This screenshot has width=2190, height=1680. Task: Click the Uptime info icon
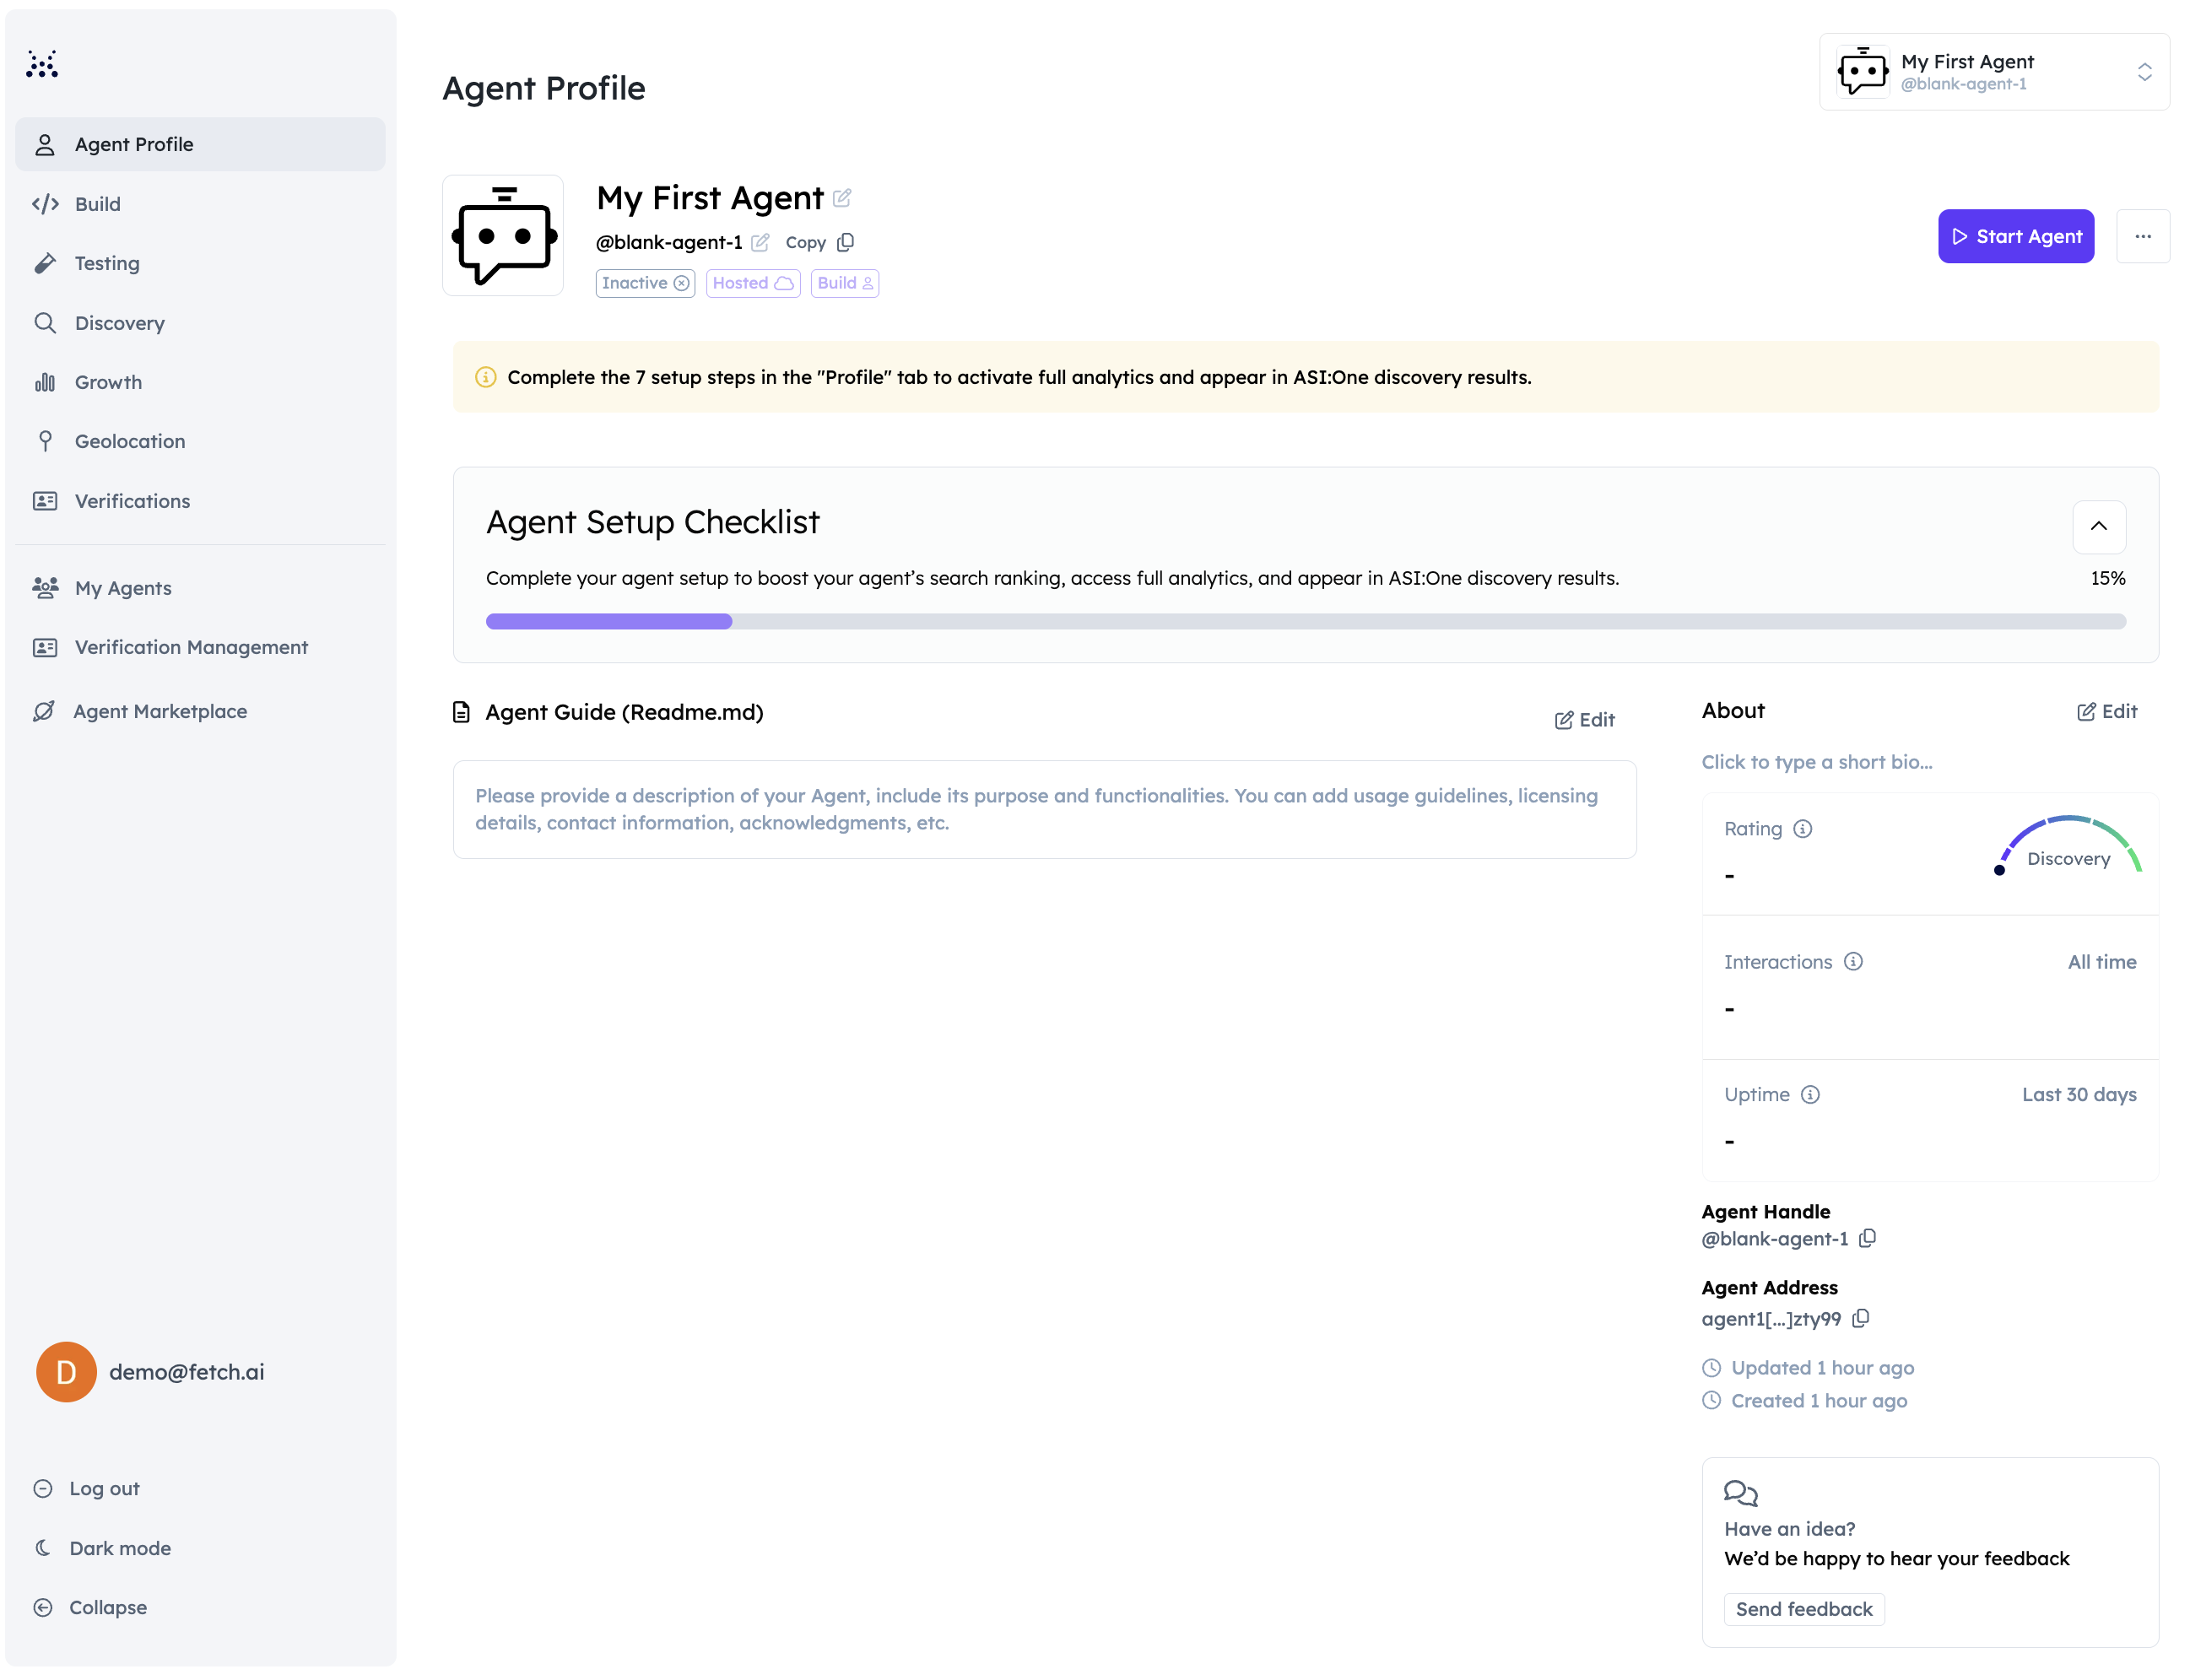(x=1810, y=1094)
